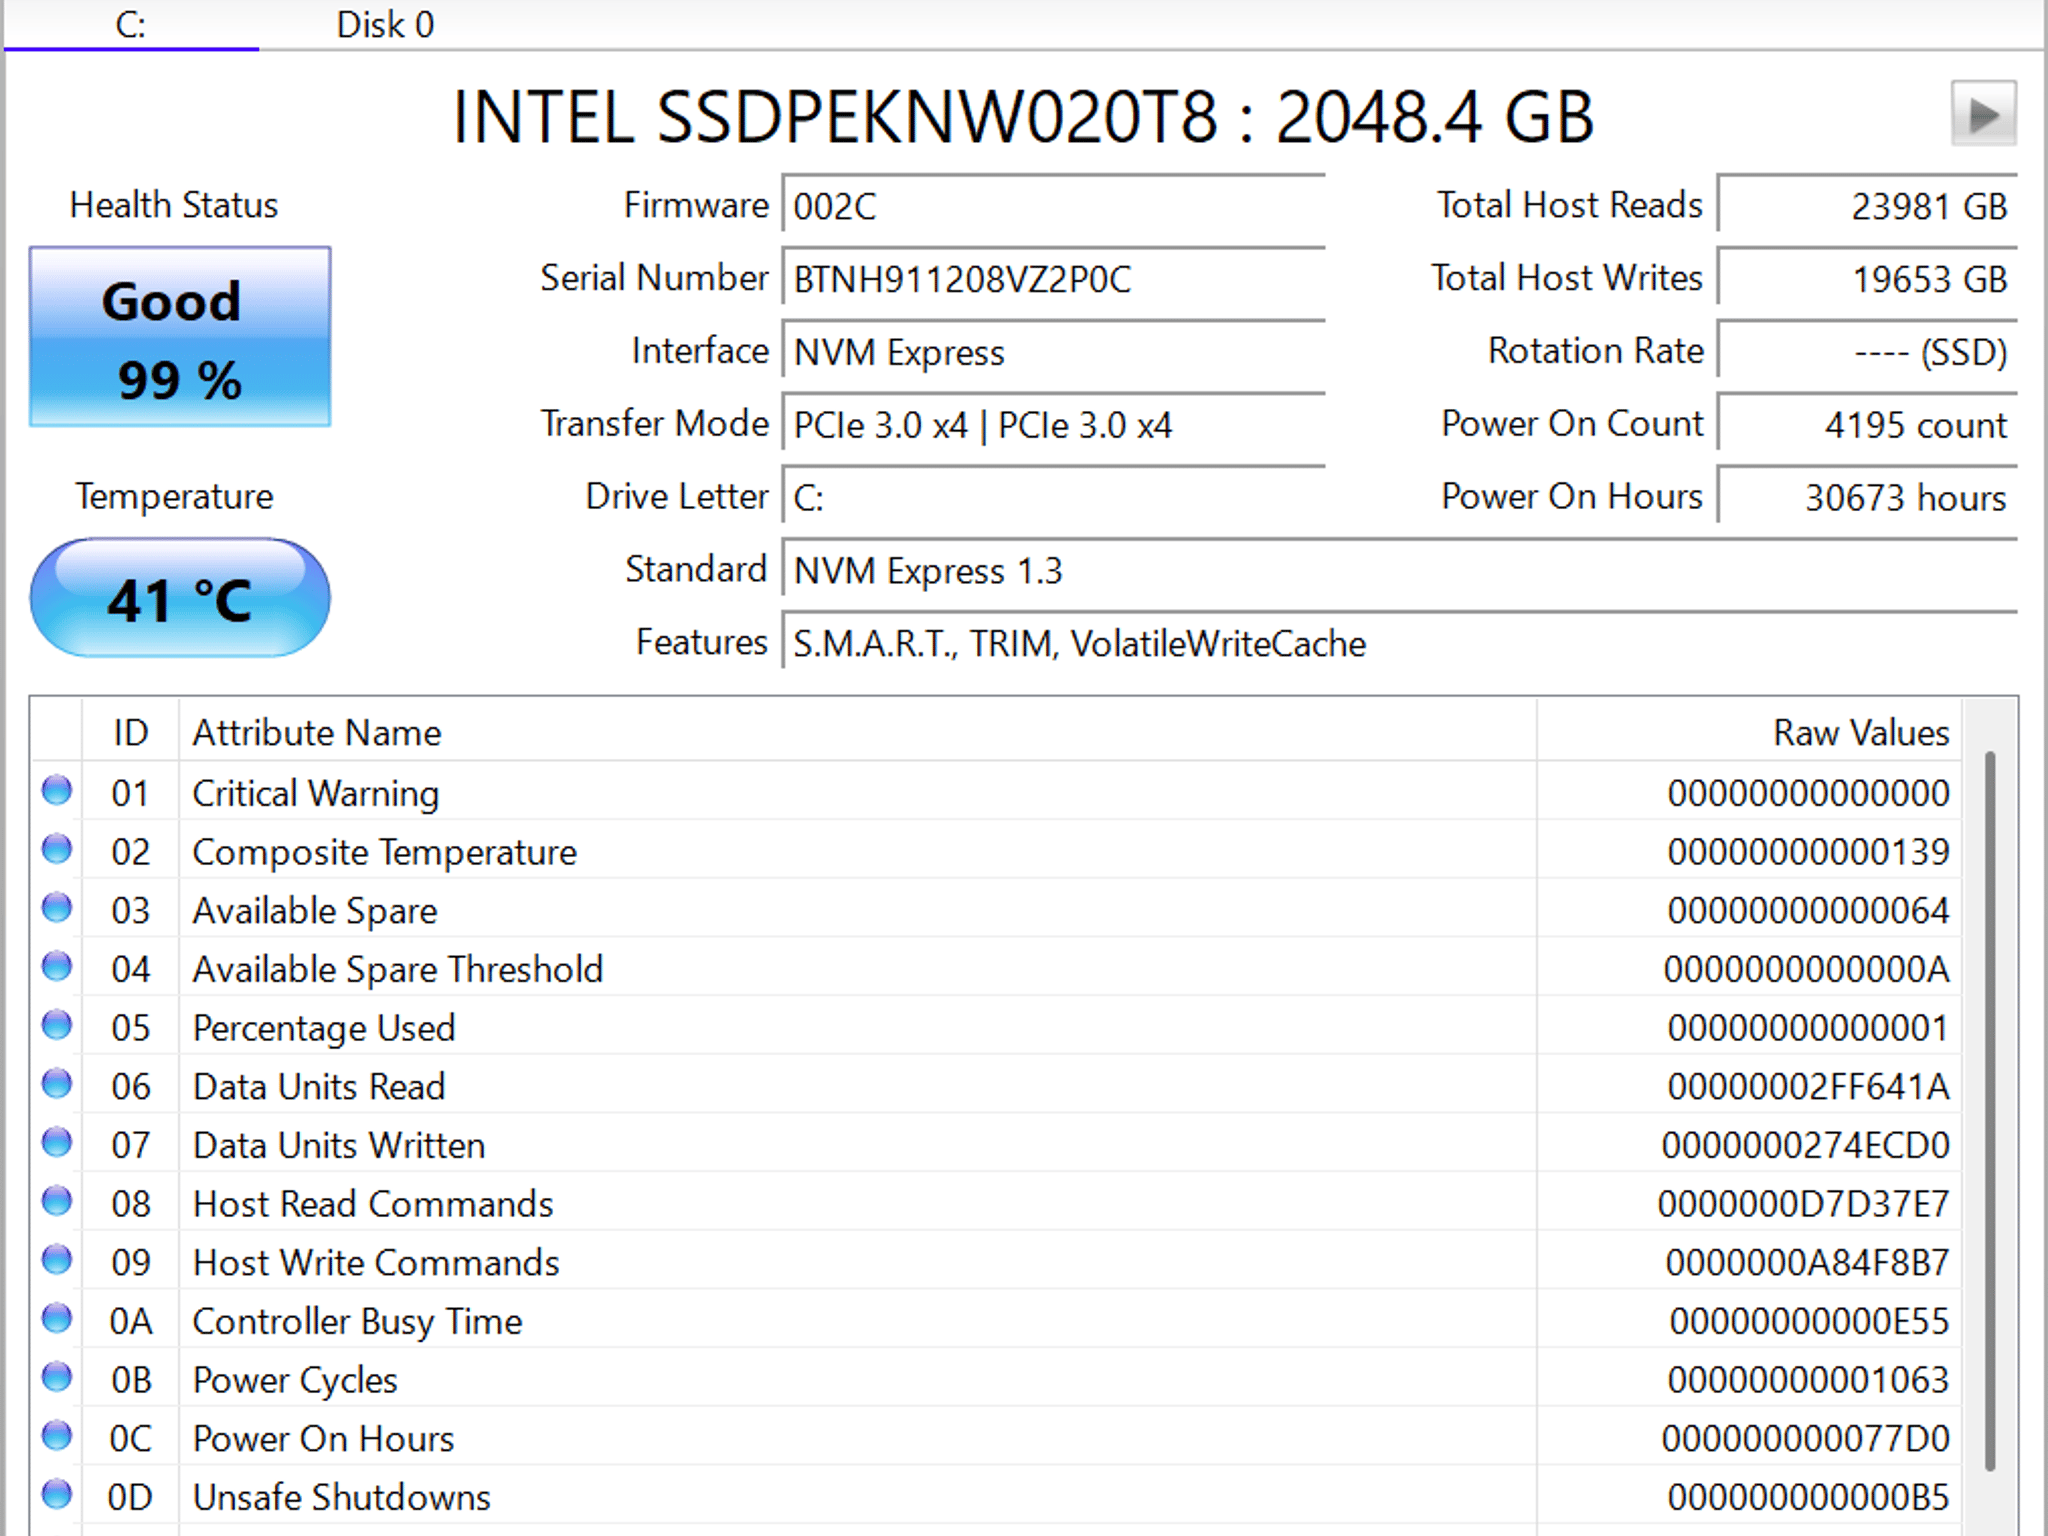Image resolution: width=2048 pixels, height=1536 pixels.
Task: Click raw value 0000000A84F8B7
Action: (1807, 1262)
